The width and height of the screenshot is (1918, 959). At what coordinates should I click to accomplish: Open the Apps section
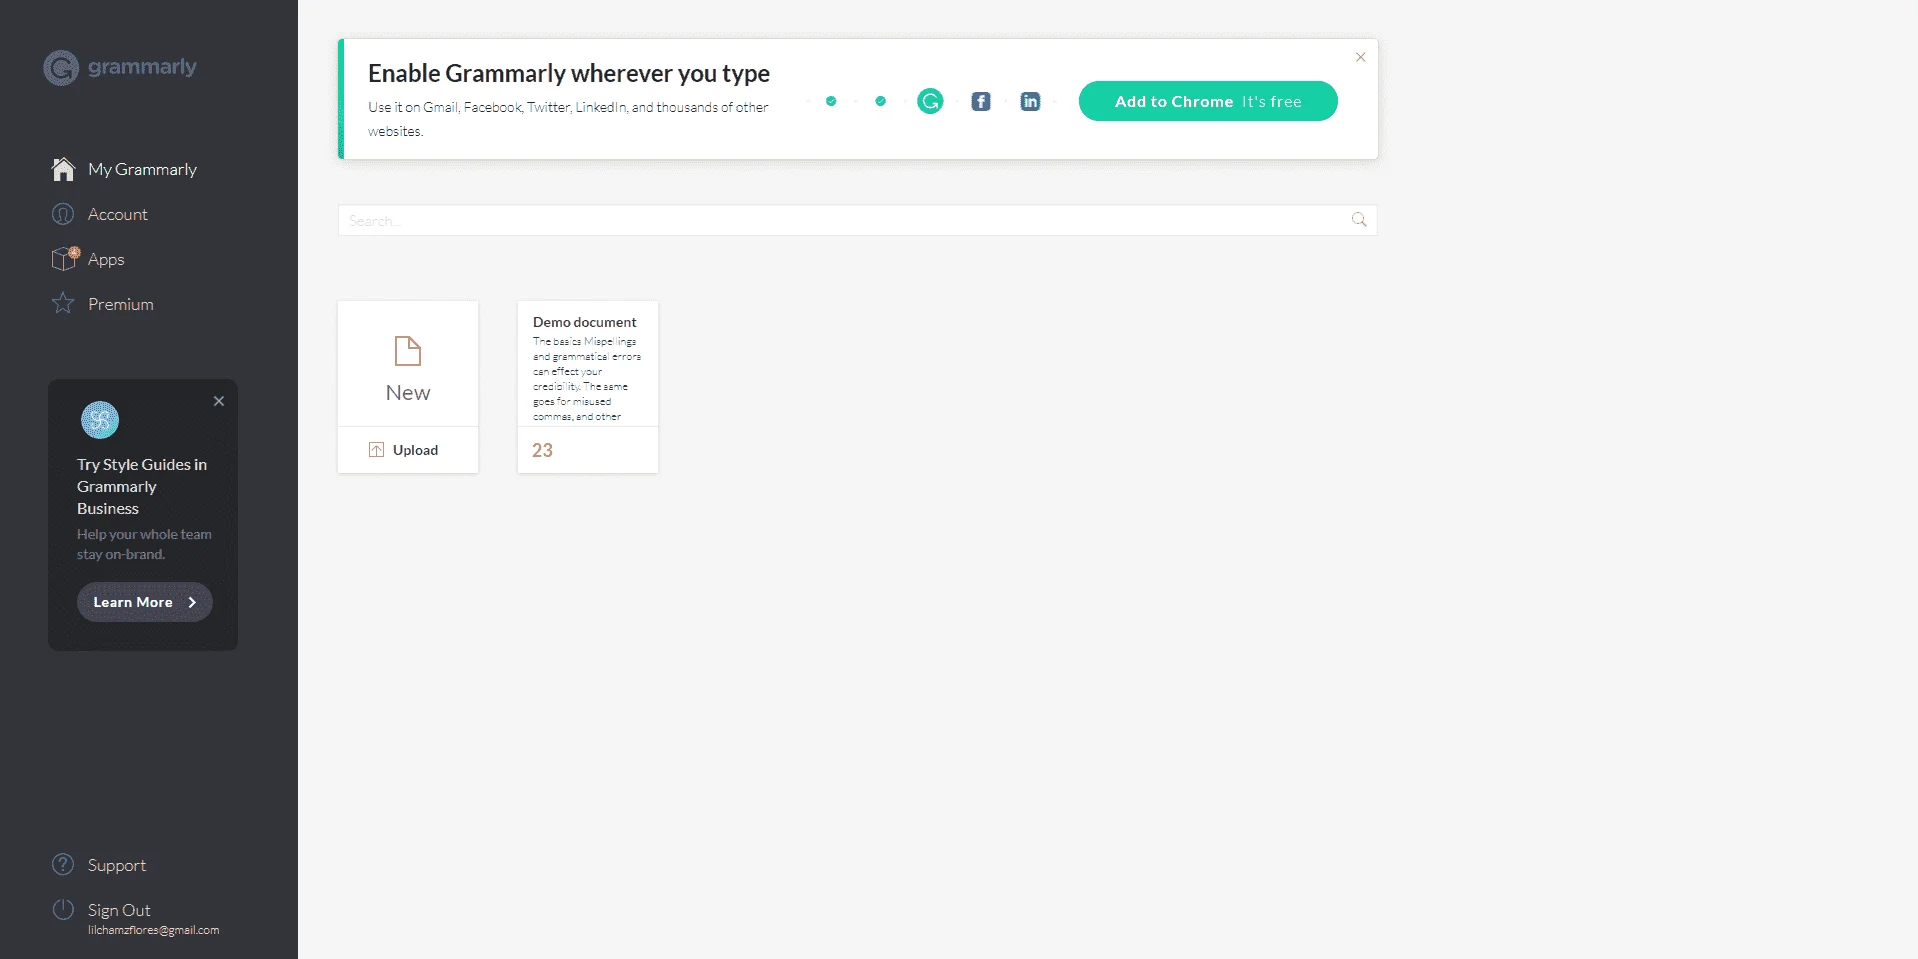106,259
